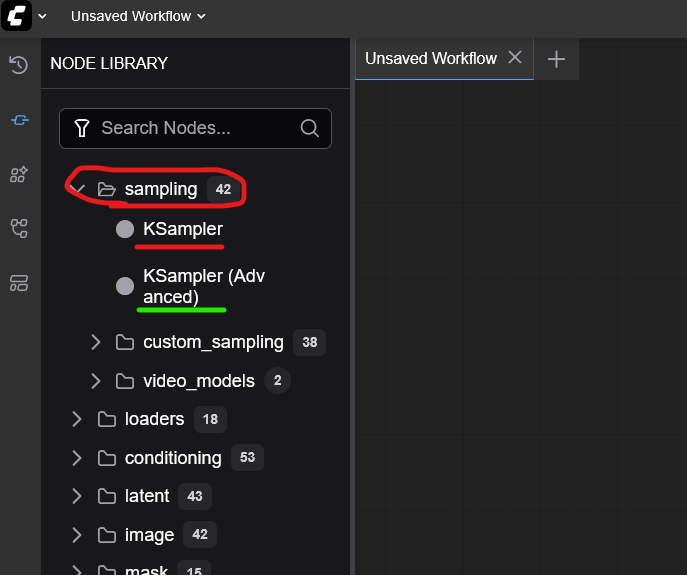The width and height of the screenshot is (687, 575).
Task: Open the Unsaved Workflow title dropdown
Action: 138,16
